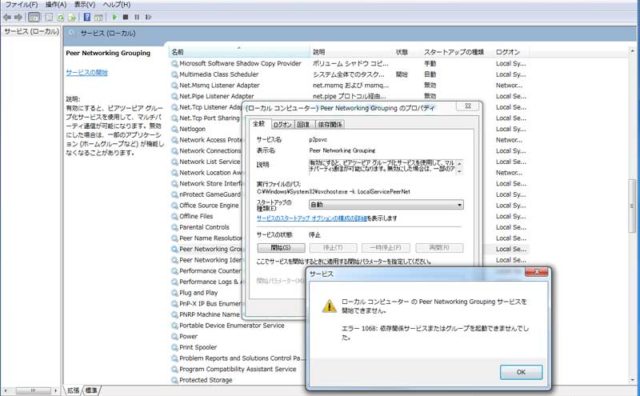Viewport: 640px width, 396px height.
Task: Switch to the 標準 view tab at bottom
Action: (x=91, y=391)
